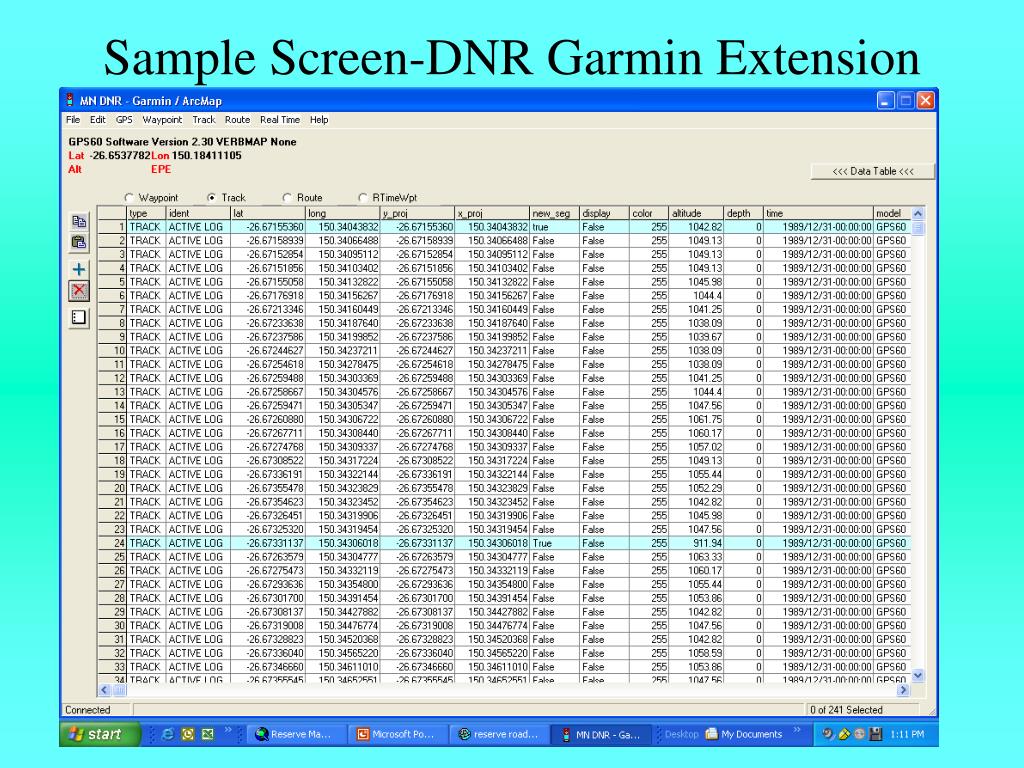The width and height of the screenshot is (1024, 768).
Task: Open the Windows start menu
Action: 100,734
